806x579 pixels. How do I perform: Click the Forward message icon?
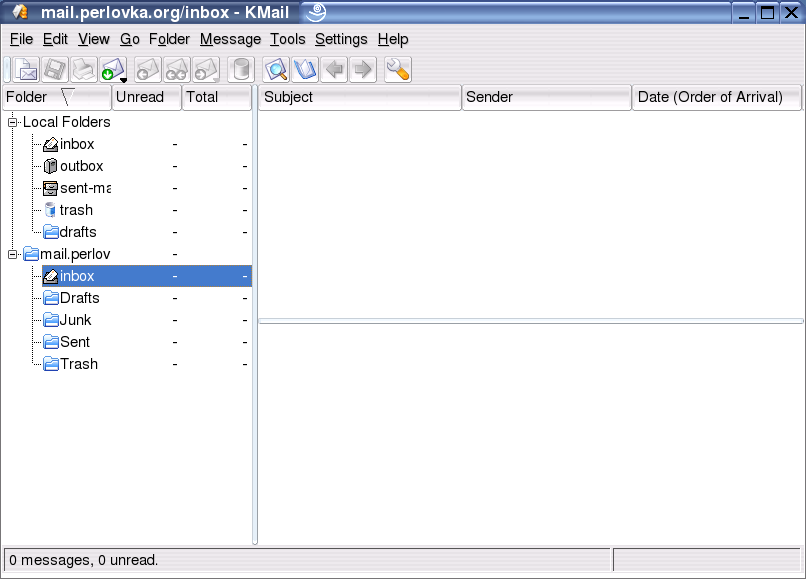pyautogui.click(x=207, y=69)
